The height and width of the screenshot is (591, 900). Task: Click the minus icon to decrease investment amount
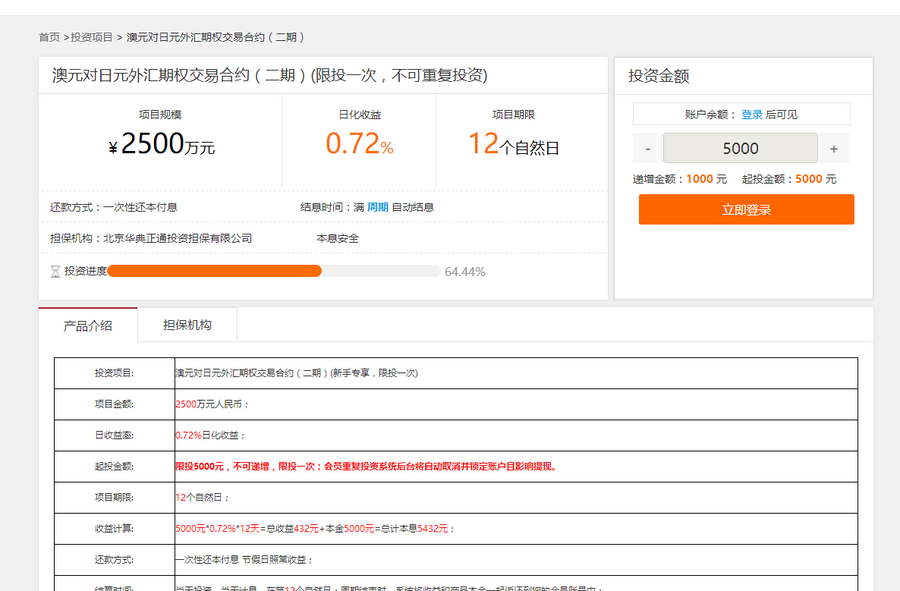click(647, 147)
